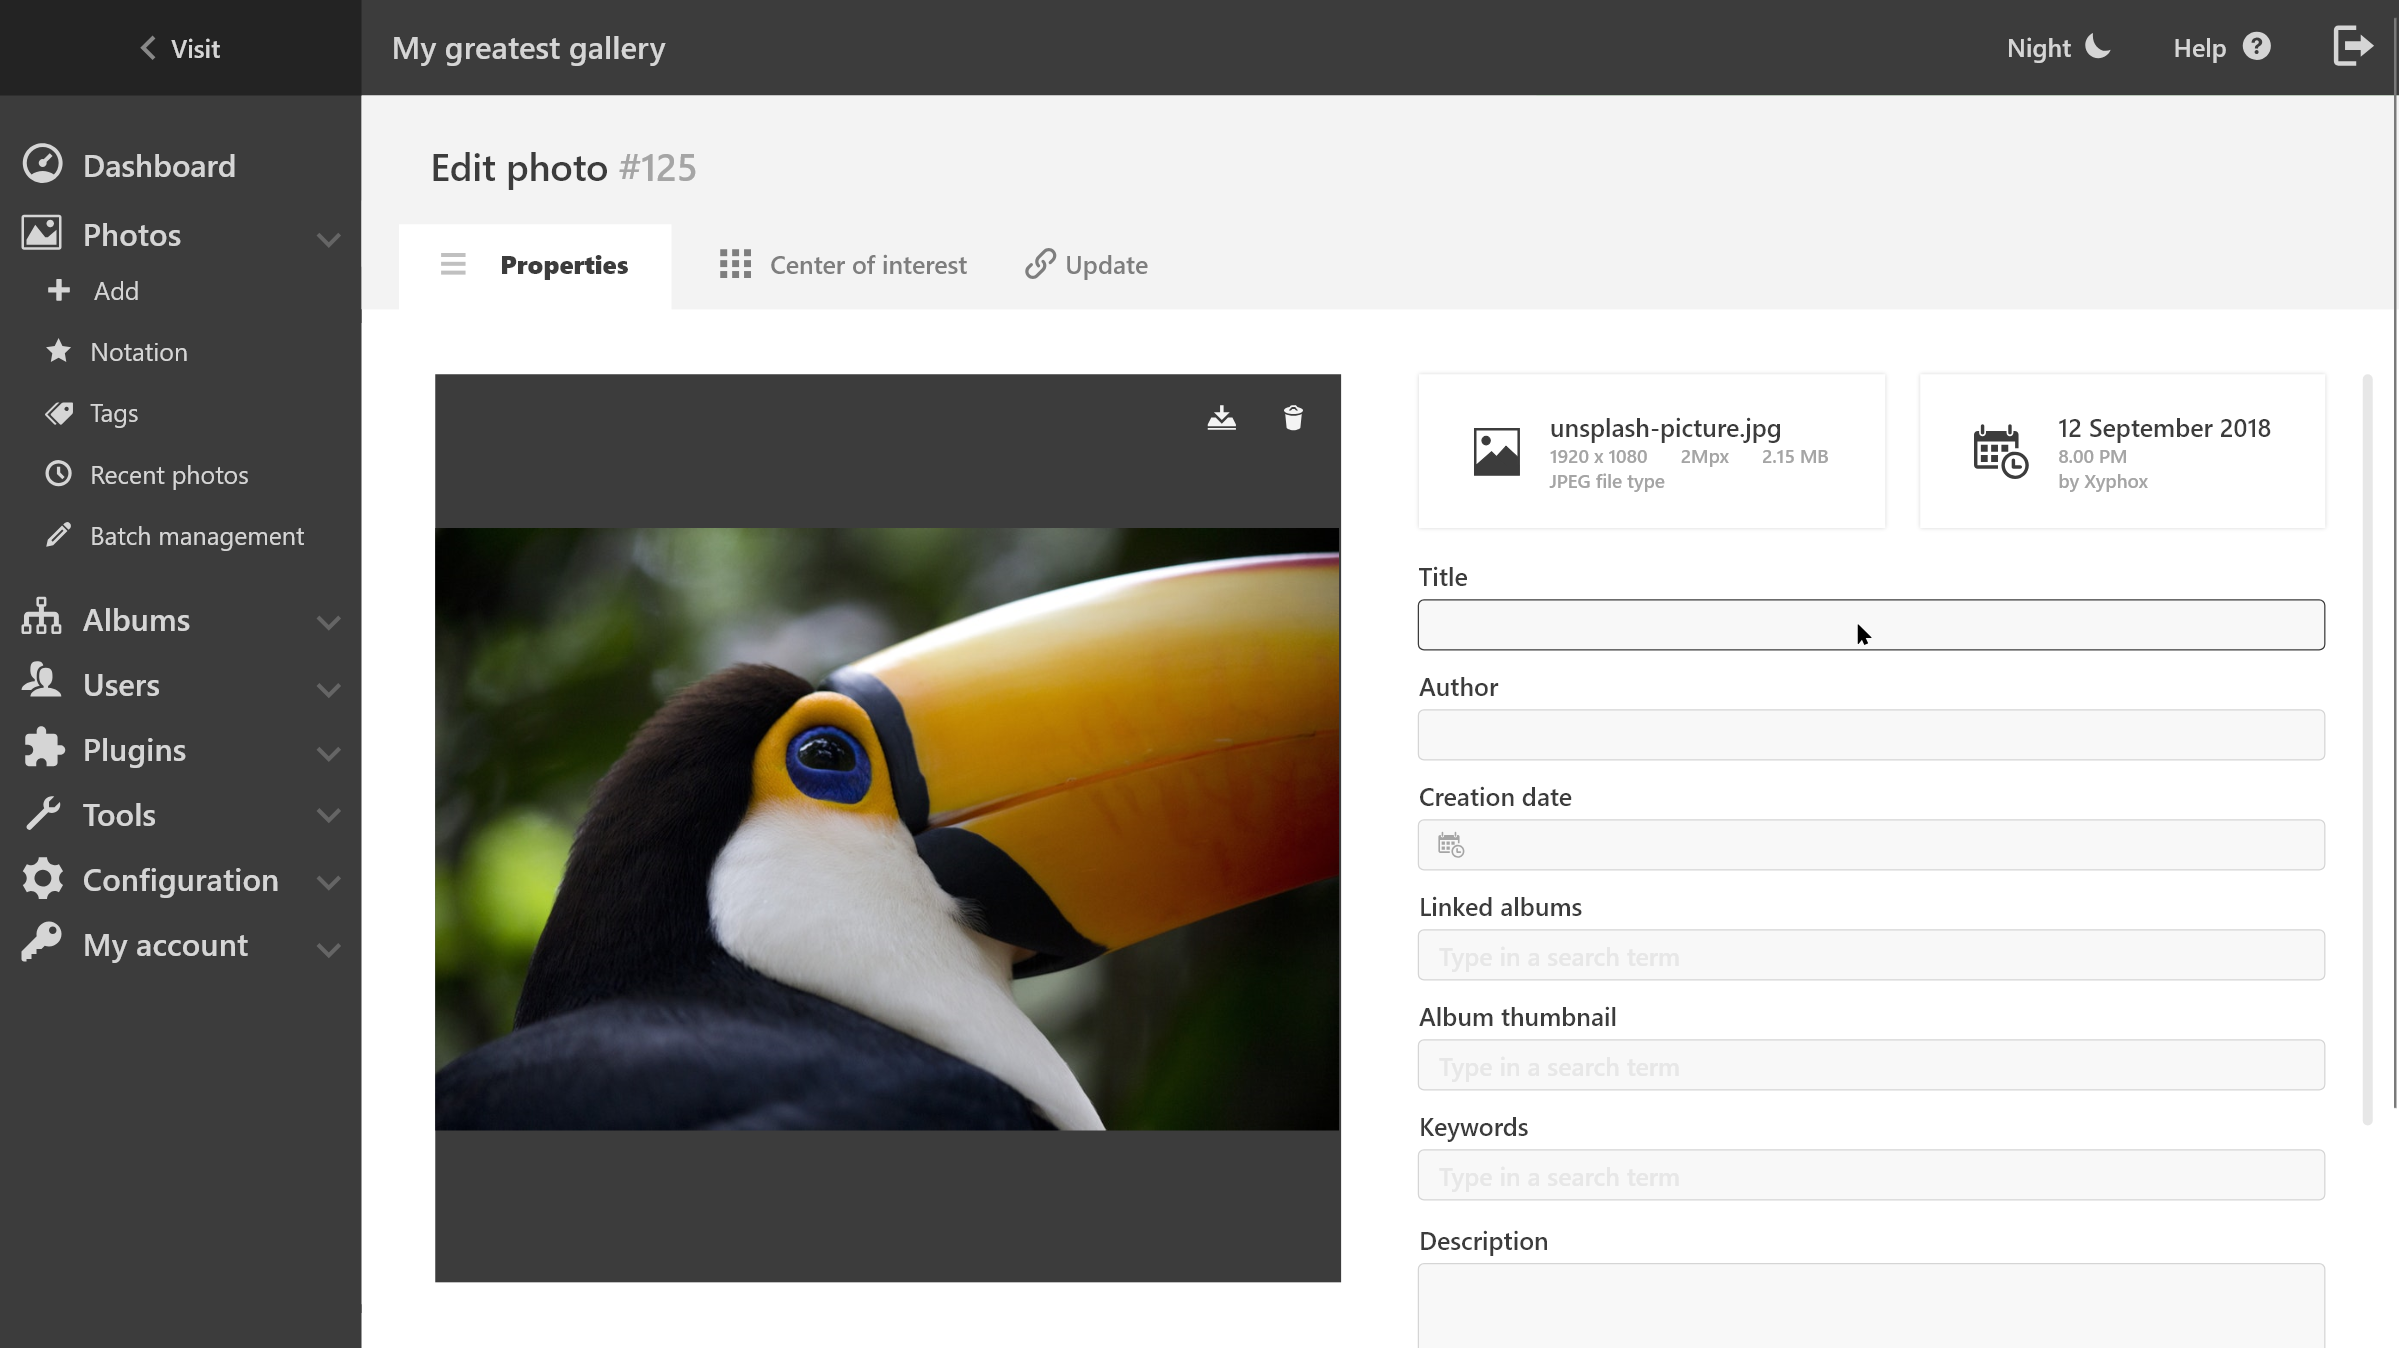This screenshot has width=2399, height=1348.
Task: Click the tag icon beside Tags
Action: (x=59, y=413)
